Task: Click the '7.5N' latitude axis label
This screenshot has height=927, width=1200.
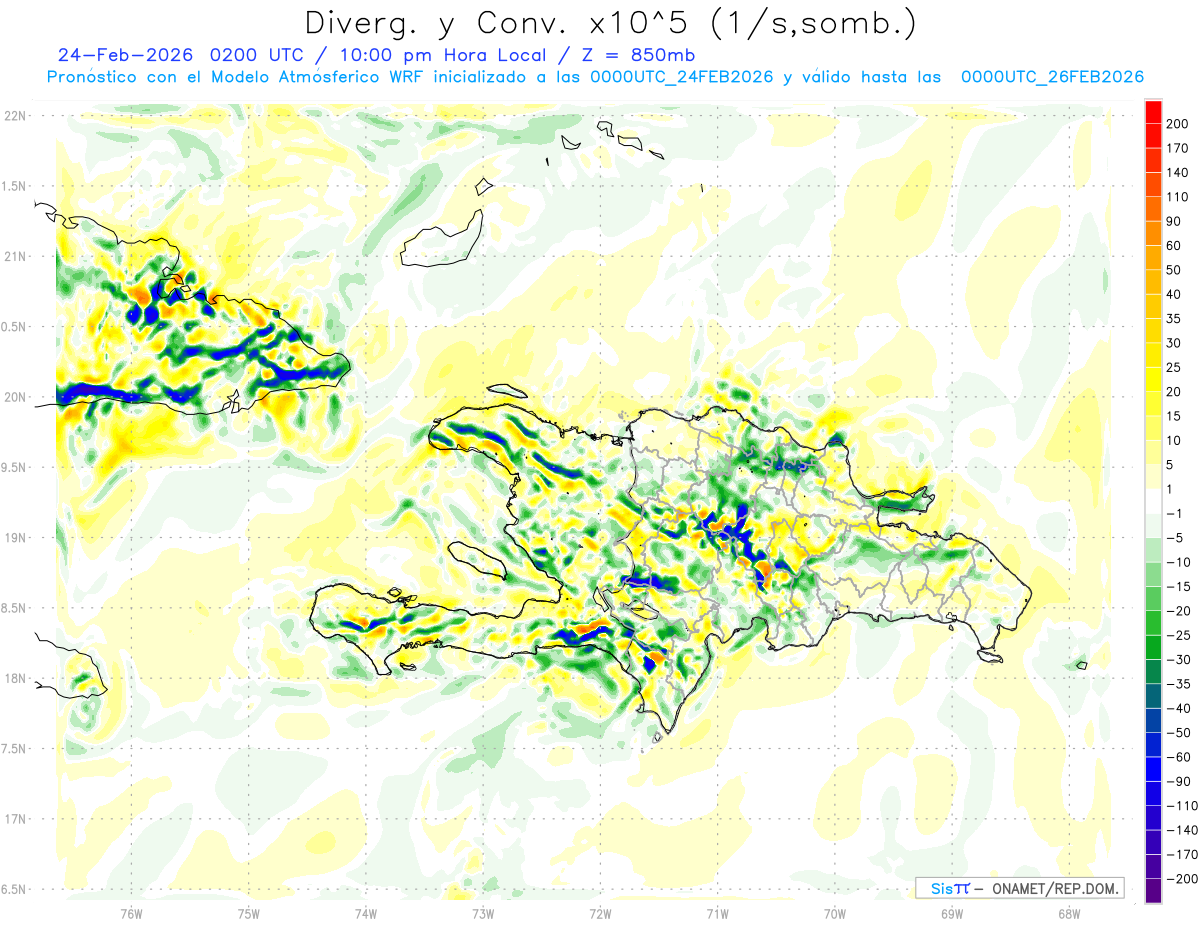Action: (15, 749)
